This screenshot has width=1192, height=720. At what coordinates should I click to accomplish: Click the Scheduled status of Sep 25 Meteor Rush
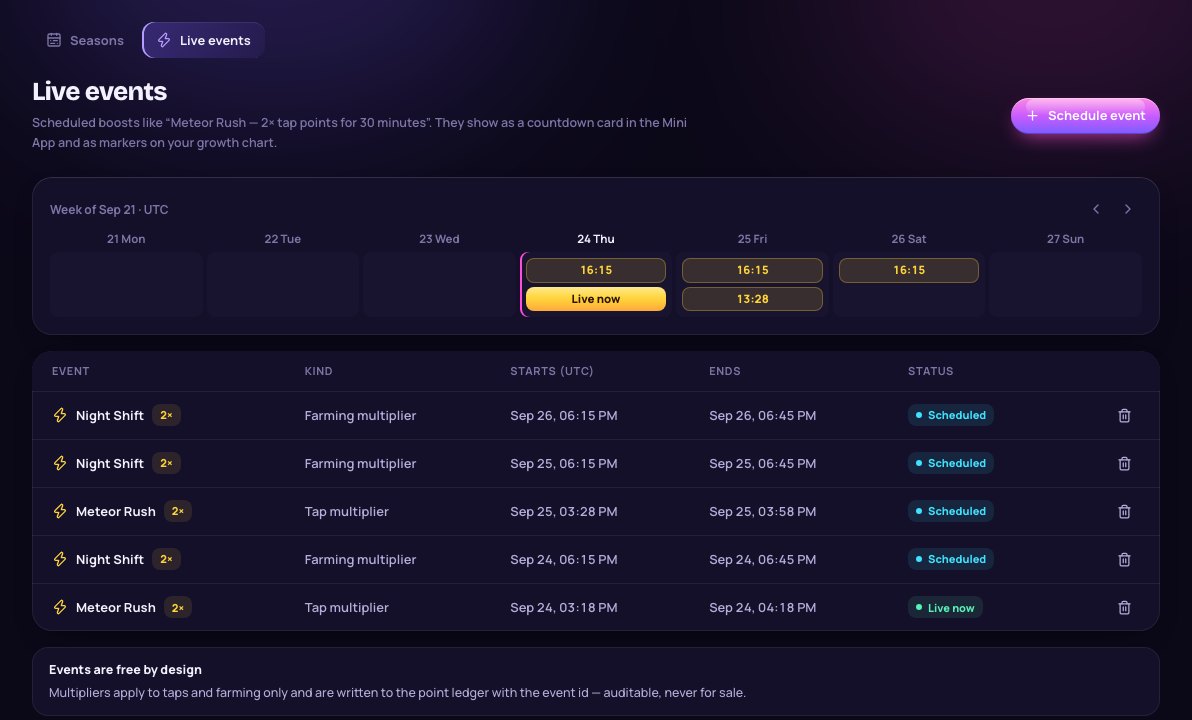950,511
